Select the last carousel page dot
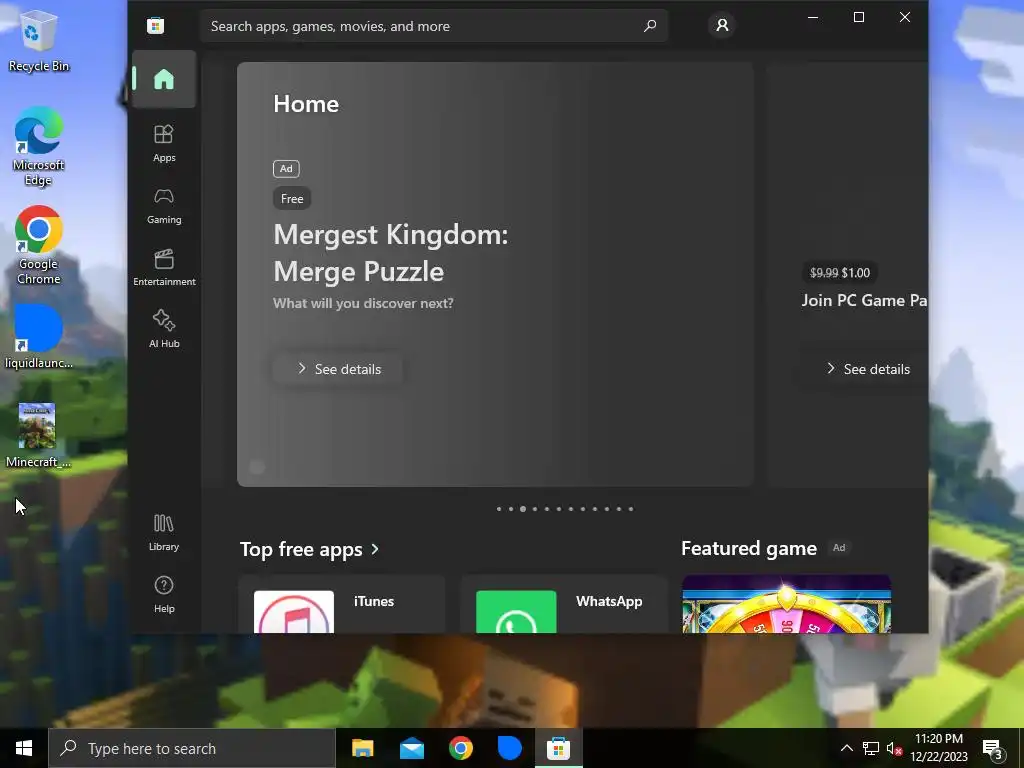Image resolution: width=1024 pixels, height=768 pixels. 631,509
